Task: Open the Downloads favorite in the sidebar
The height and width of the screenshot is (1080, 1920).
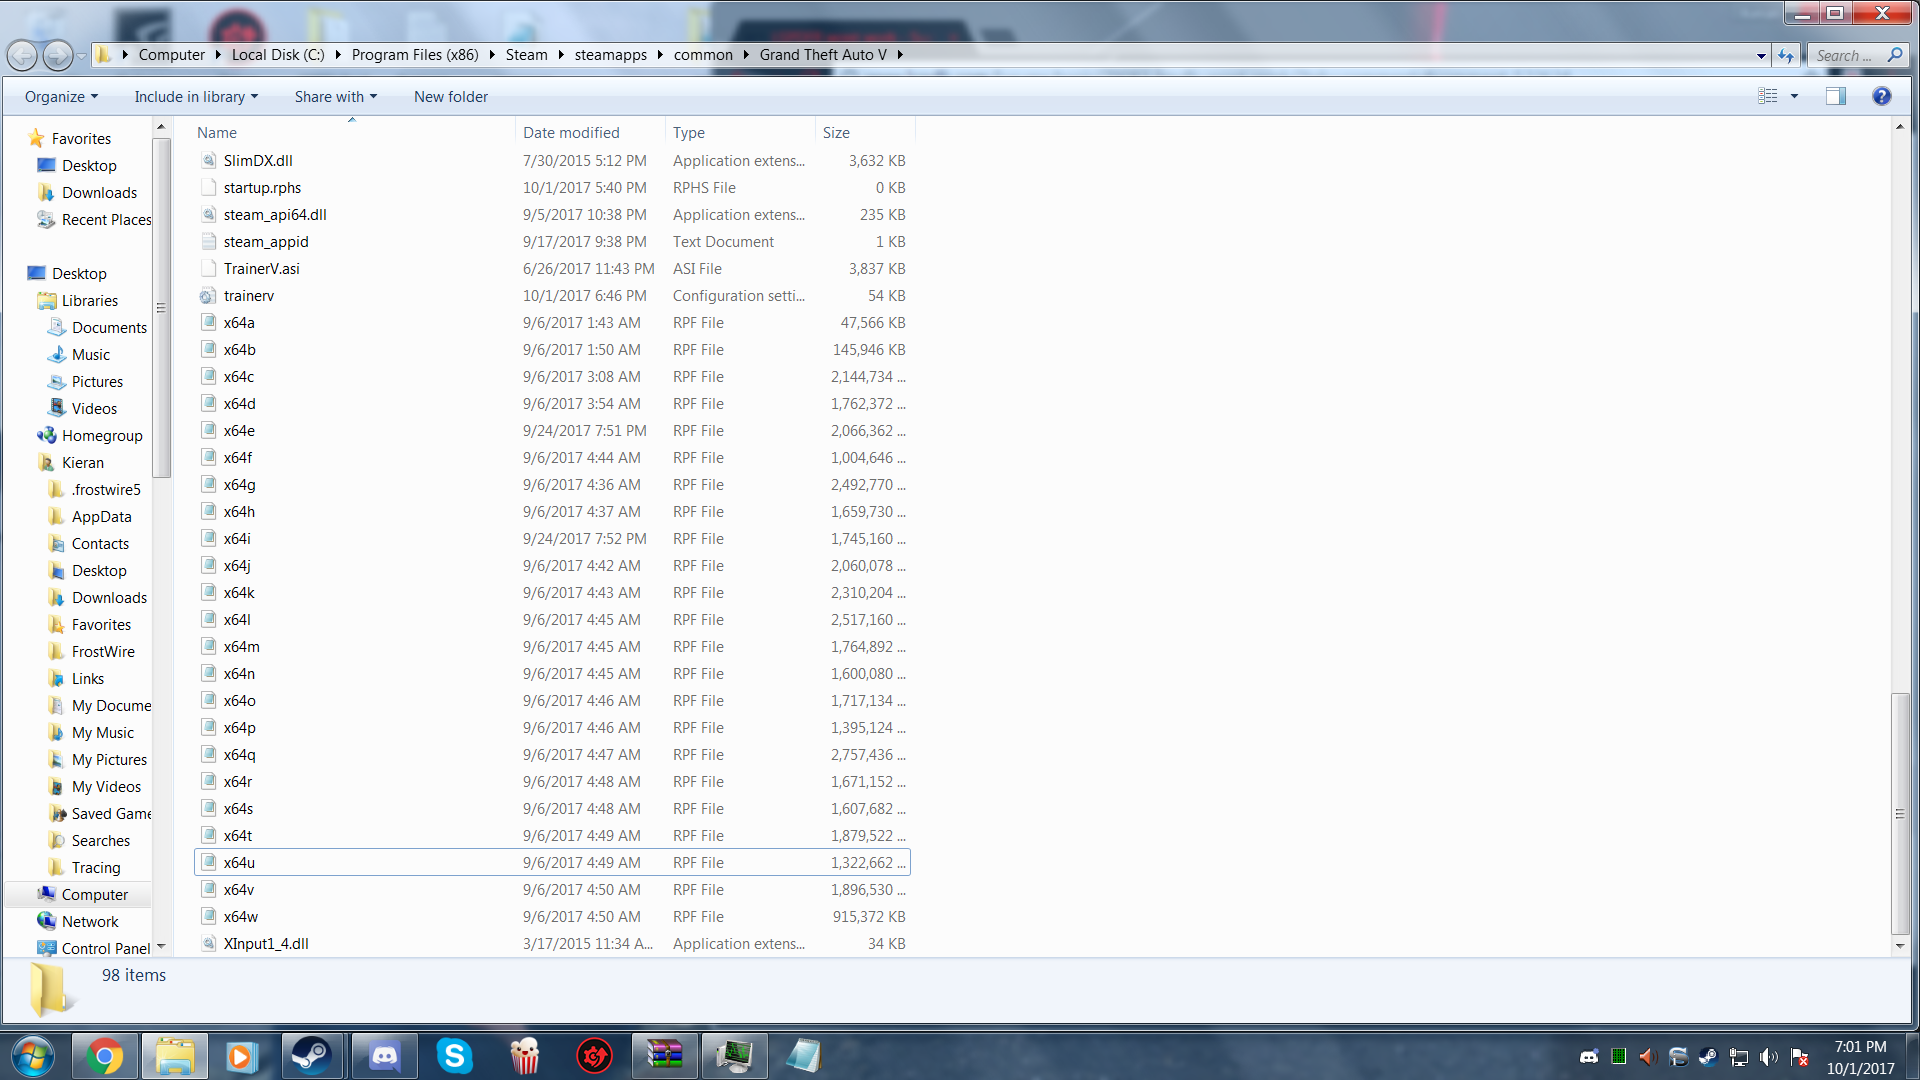Action: (99, 193)
